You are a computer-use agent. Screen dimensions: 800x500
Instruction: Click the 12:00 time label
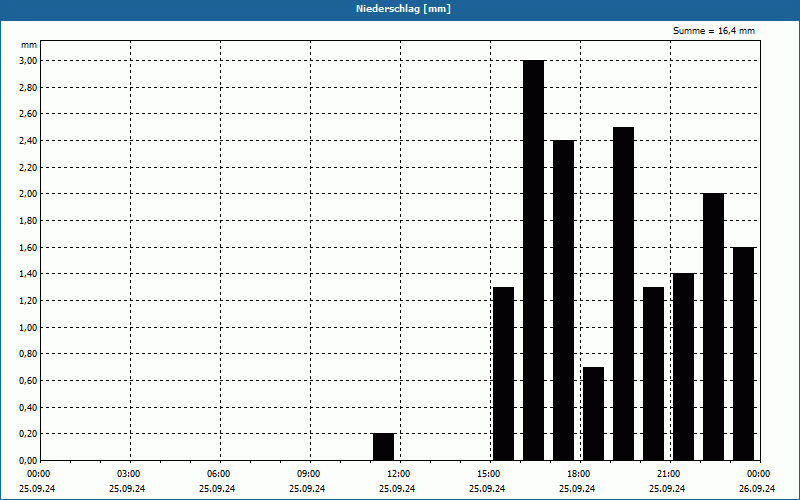(x=399, y=474)
